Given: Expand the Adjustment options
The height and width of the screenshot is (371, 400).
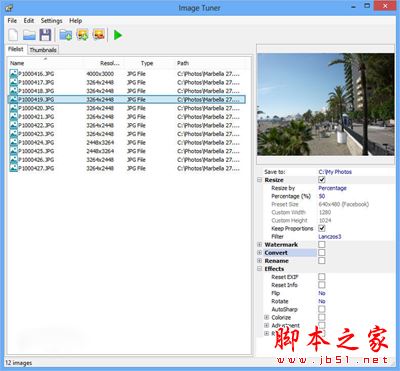Looking at the screenshot, I should click(x=267, y=325).
